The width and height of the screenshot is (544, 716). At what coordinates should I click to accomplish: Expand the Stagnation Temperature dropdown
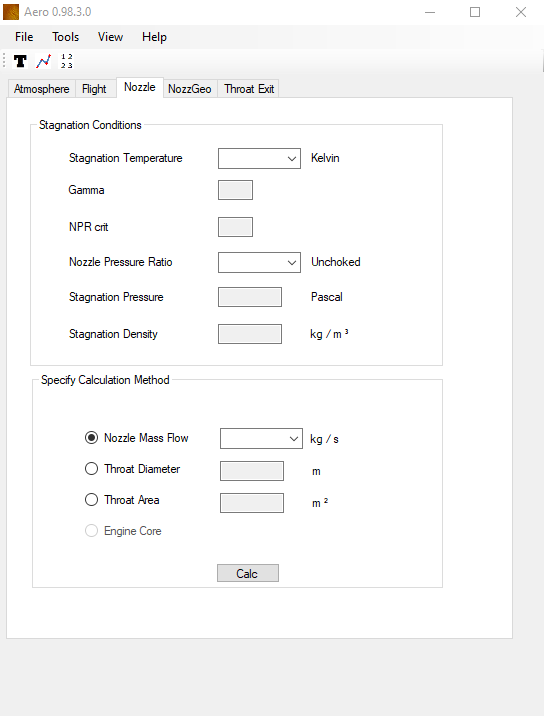click(x=259, y=158)
